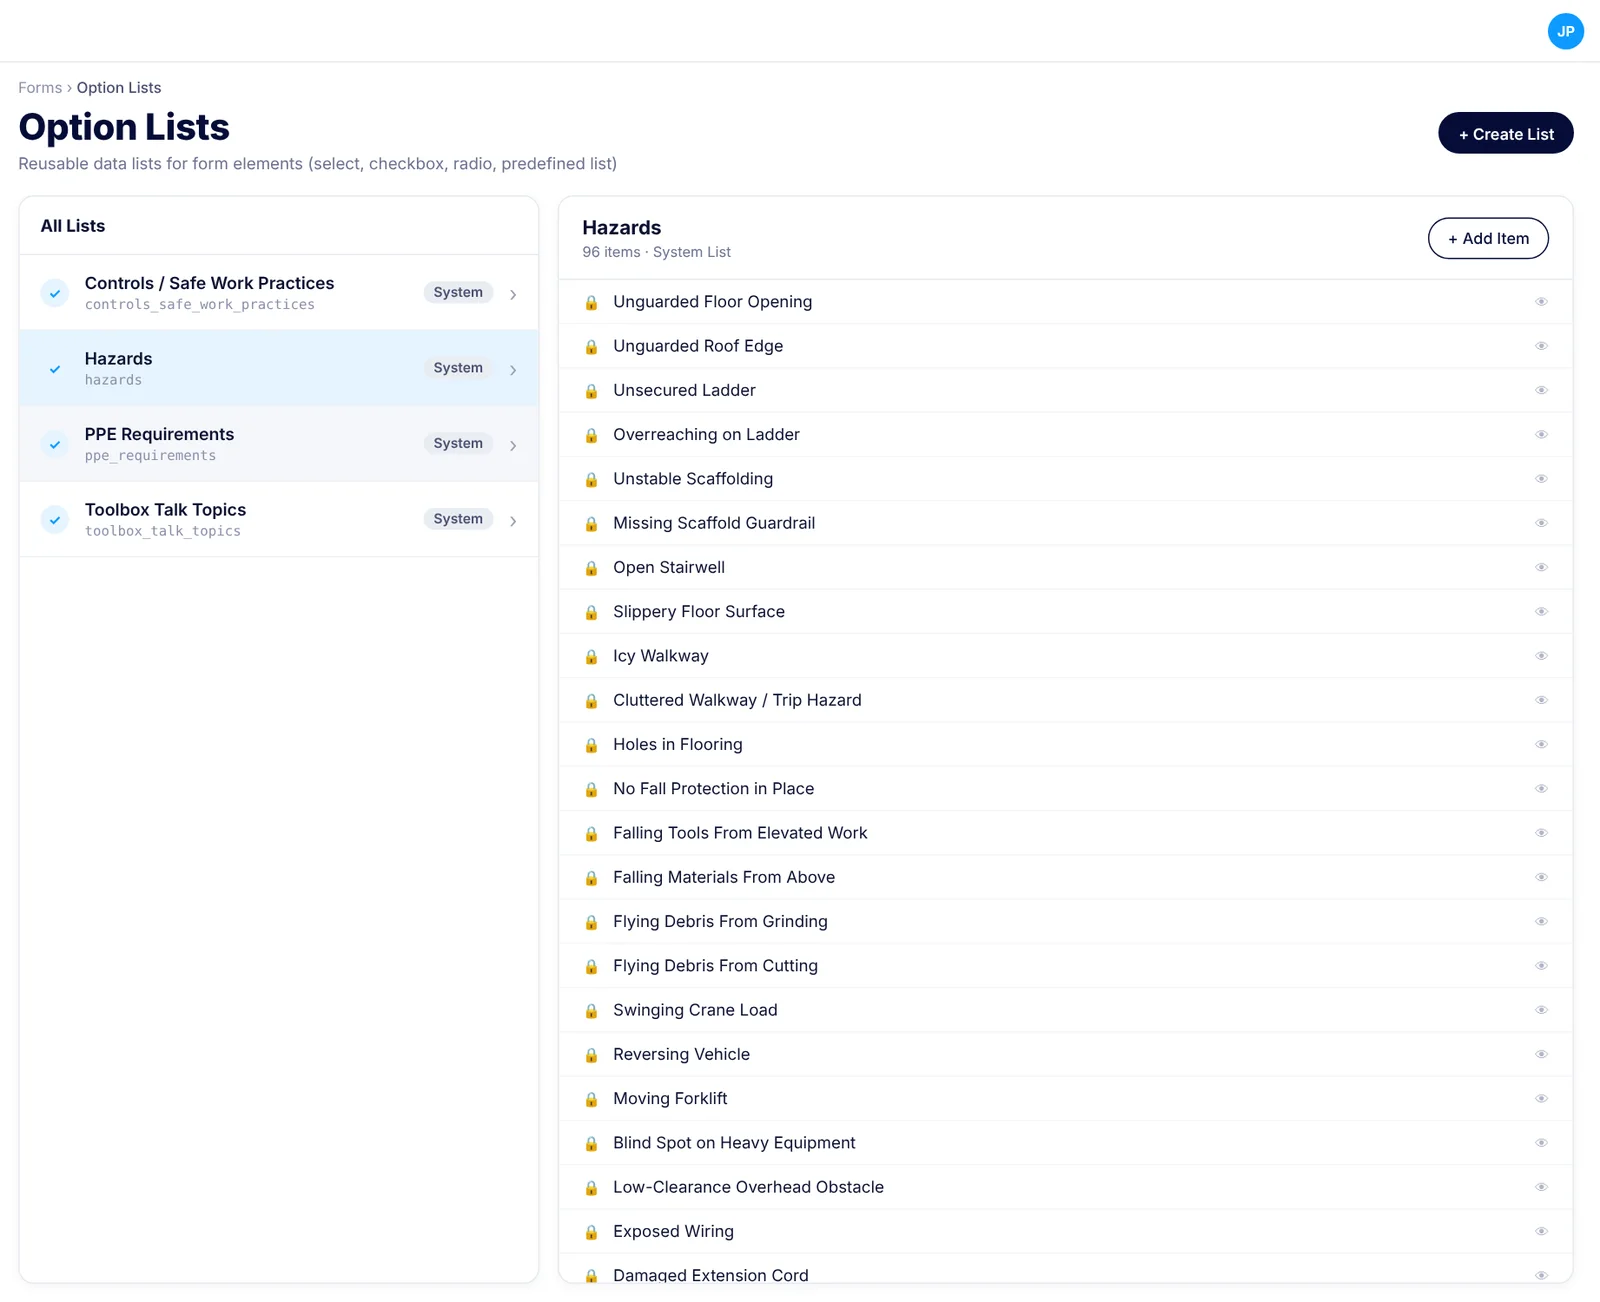
Task: Hide the Missing Scaffold Guardrail item
Action: click(x=1541, y=523)
